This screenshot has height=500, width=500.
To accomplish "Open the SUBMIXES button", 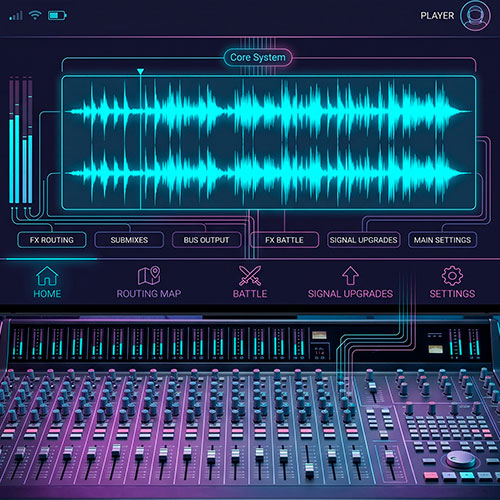I will (129, 240).
